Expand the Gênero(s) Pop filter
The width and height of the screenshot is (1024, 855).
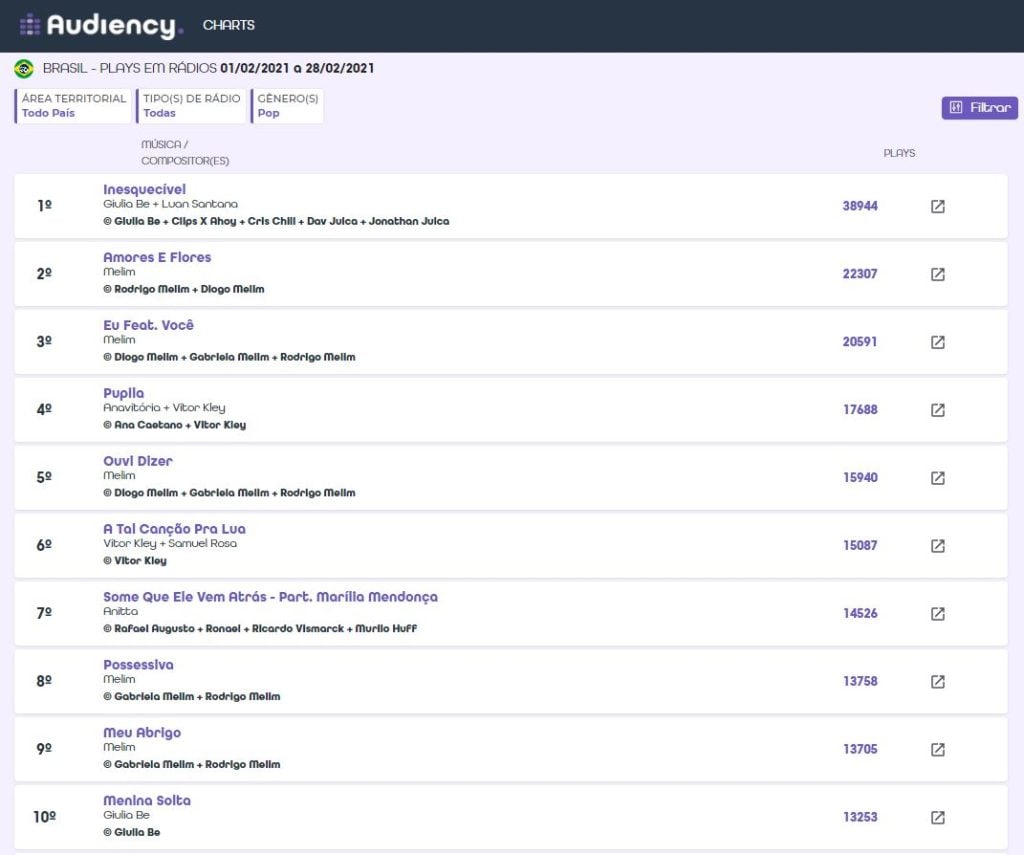click(287, 106)
